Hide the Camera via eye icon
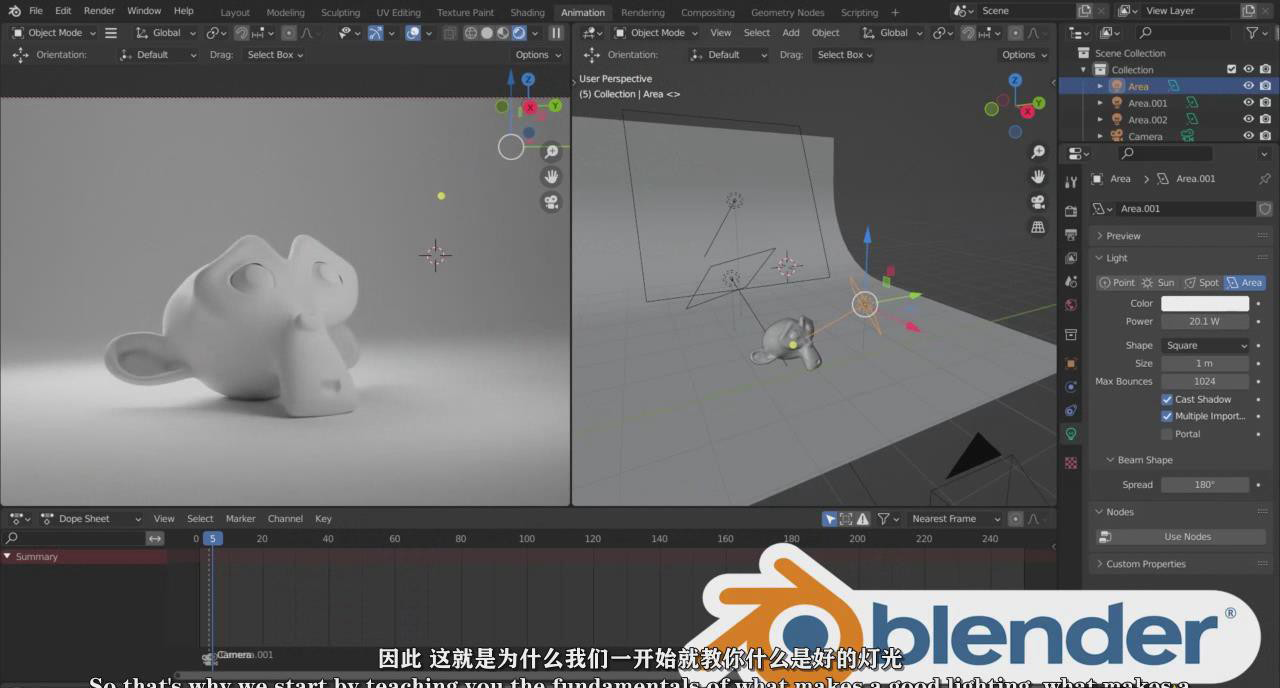The width and height of the screenshot is (1280, 688). (1248, 136)
